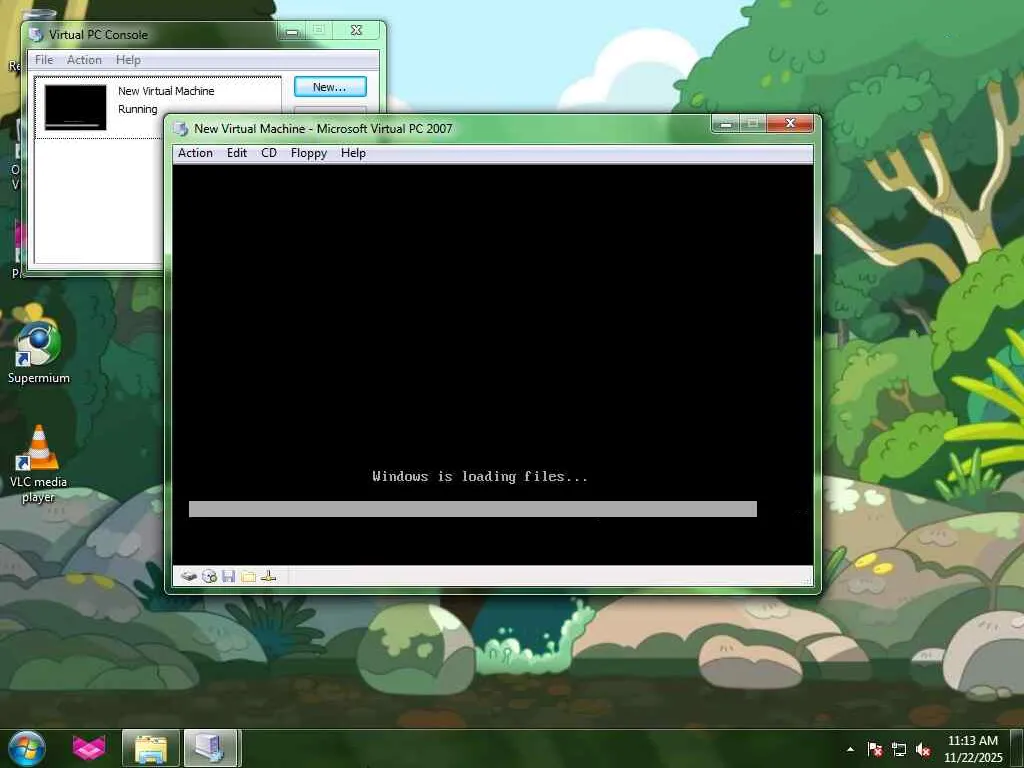1024x768 pixels.
Task: Minimize the New Virtual Machine window
Action: pos(726,123)
